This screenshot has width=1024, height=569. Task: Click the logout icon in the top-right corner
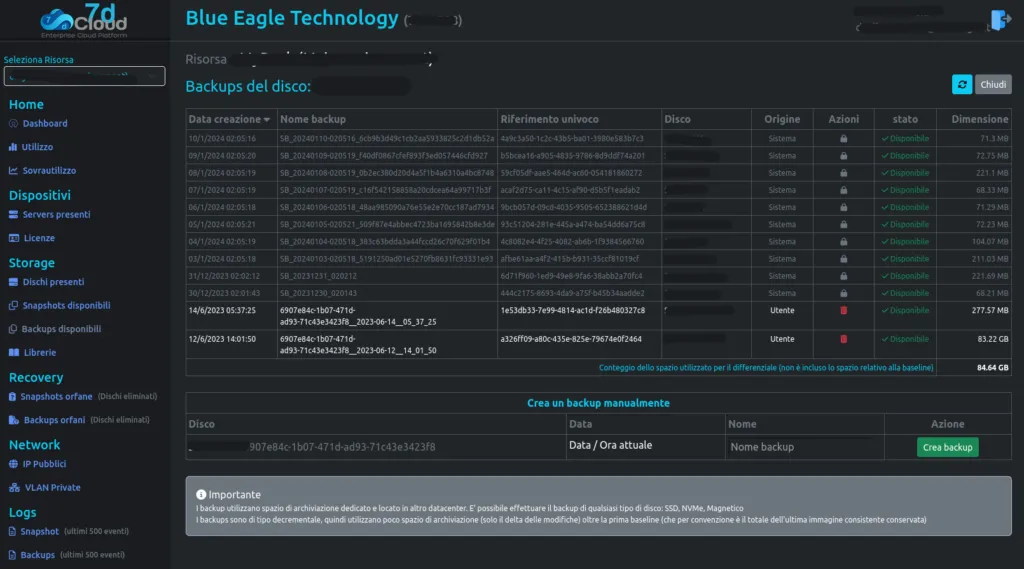[x=1000, y=20]
